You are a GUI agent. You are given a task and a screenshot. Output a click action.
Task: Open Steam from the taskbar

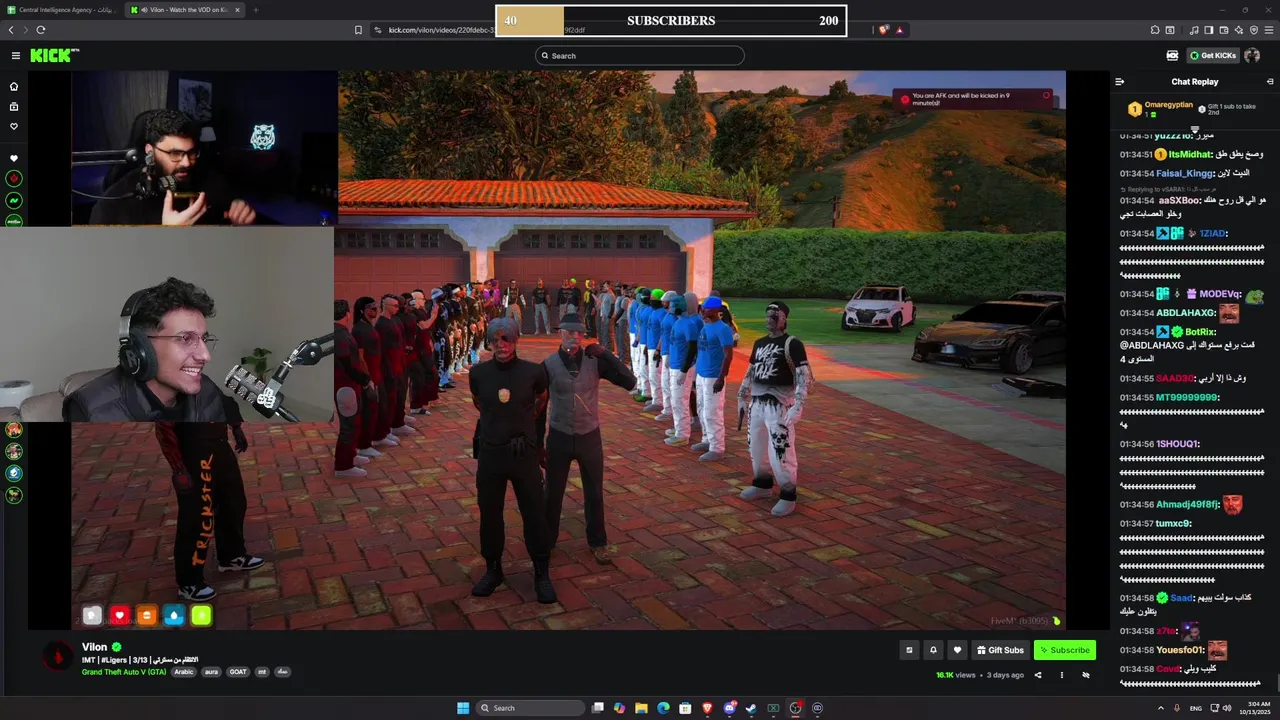(x=751, y=708)
